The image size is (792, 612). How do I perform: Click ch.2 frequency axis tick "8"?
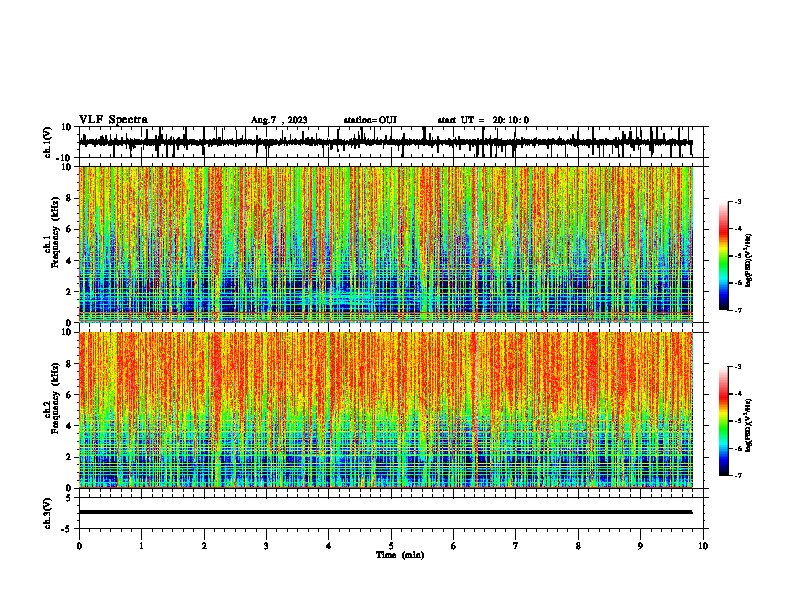pyautogui.click(x=69, y=364)
